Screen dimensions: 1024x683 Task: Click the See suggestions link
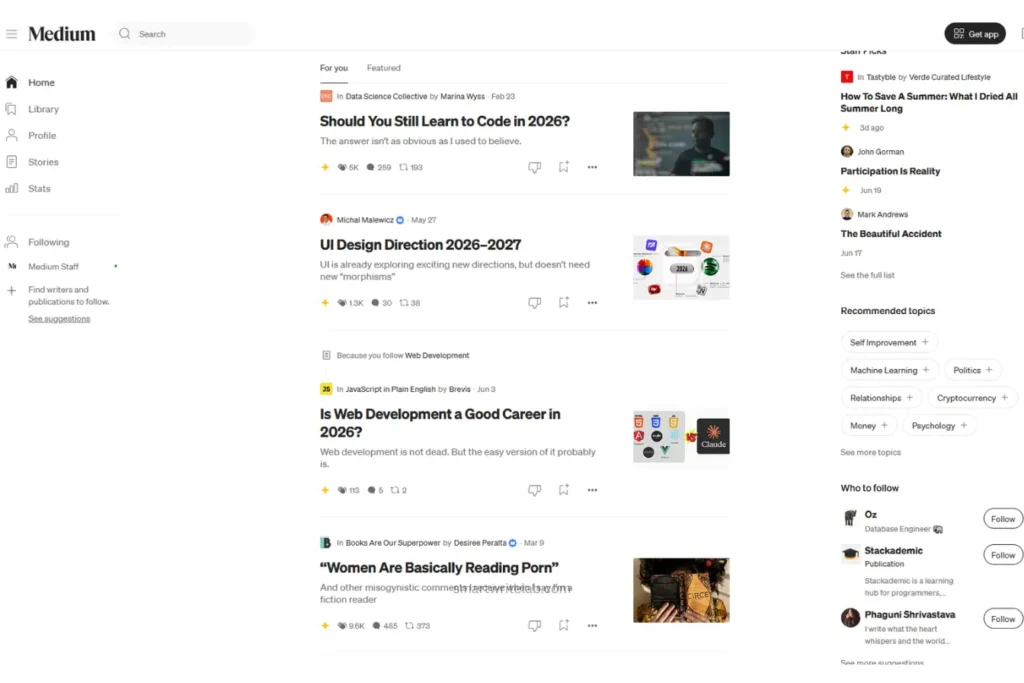point(59,319)
